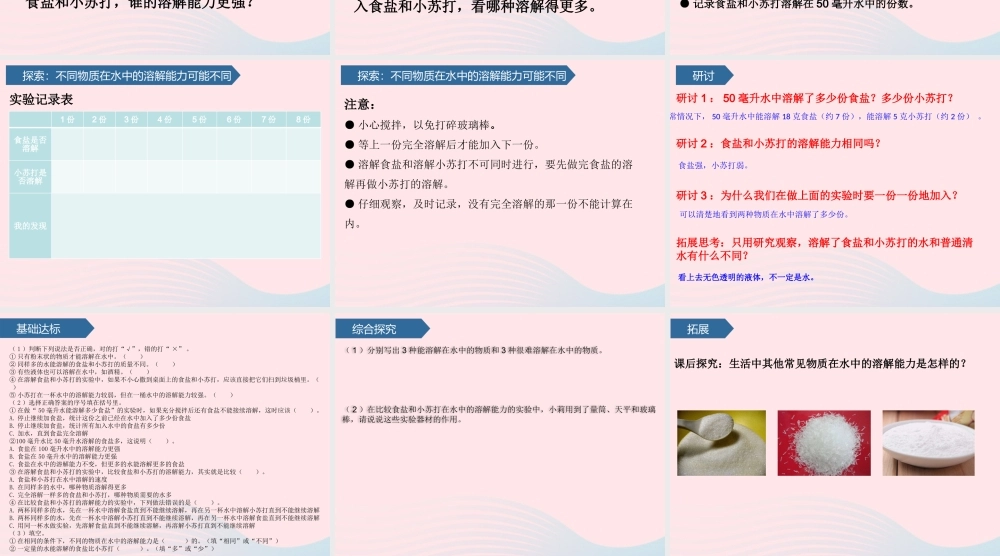Click the bullet 小心搅拌，以免打碎玻璃棒
This screenshot has width=1000, height=556.
point(421,125)
